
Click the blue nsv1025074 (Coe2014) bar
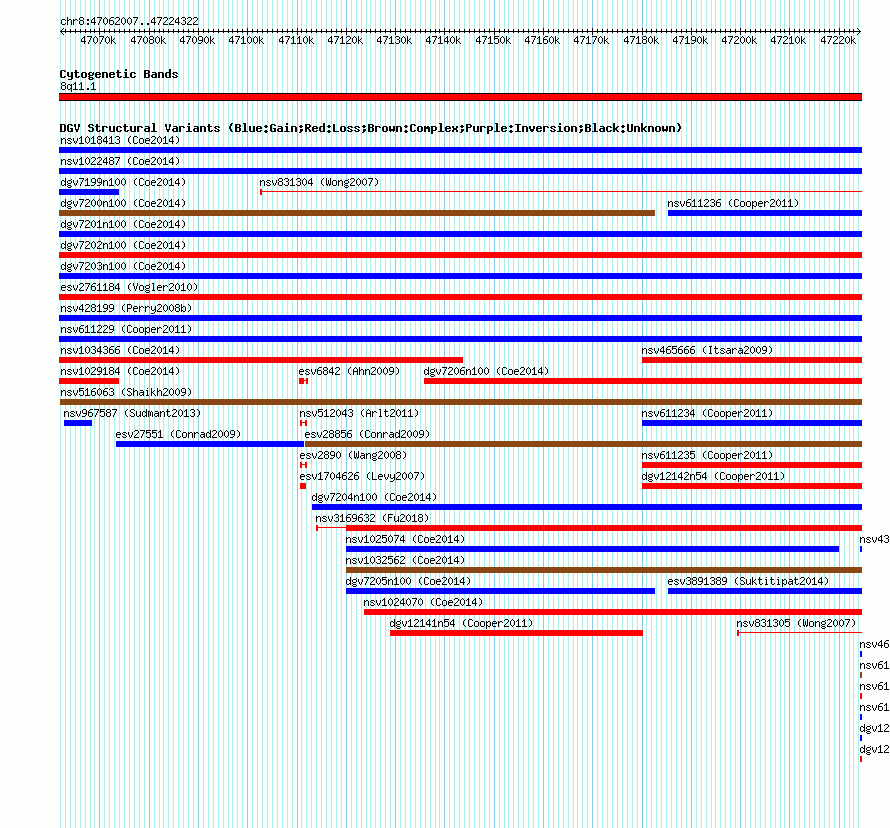pyautogui.click(x=593, y=549)
